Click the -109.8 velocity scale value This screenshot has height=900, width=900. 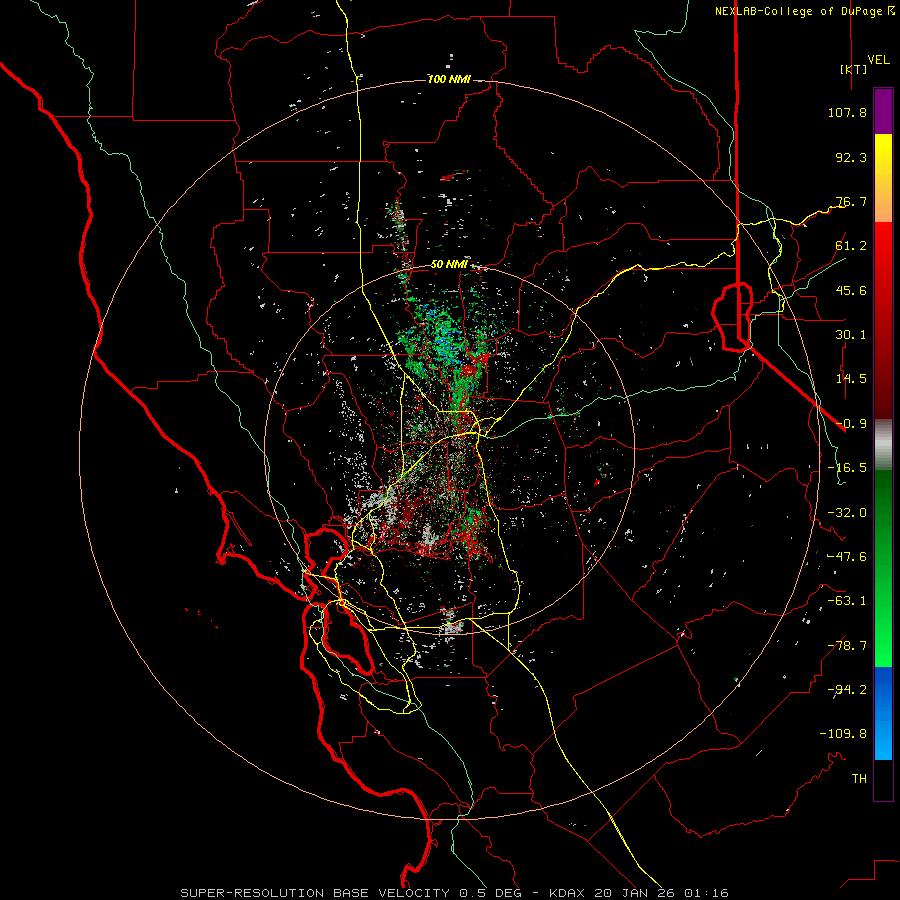point(843,734)
